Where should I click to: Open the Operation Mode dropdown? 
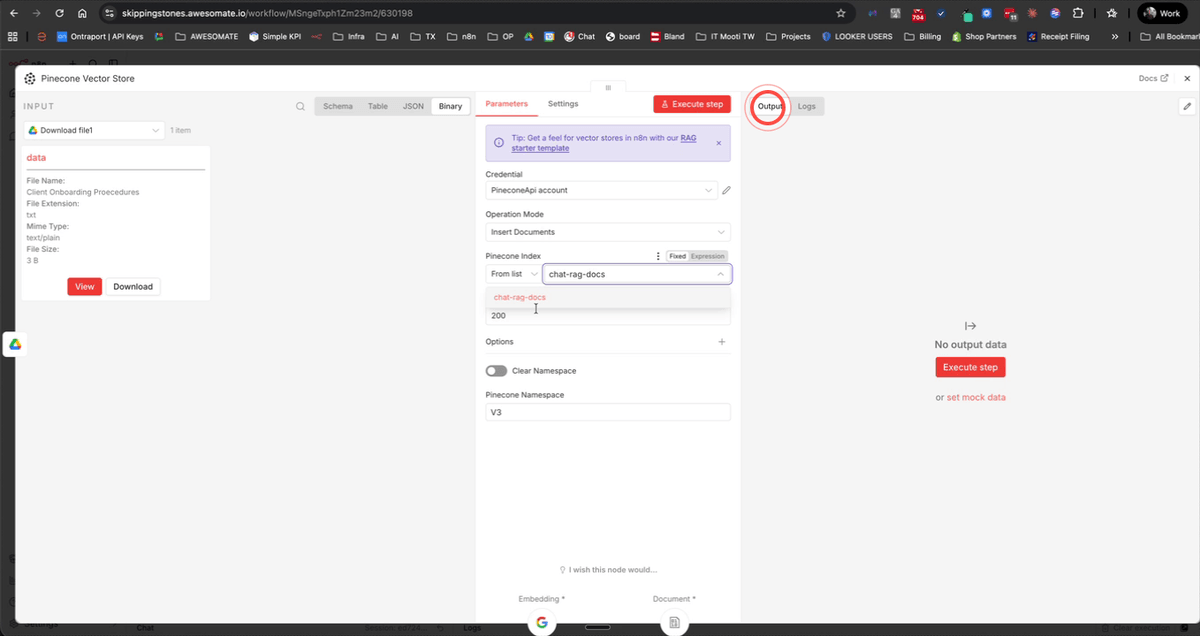click(607, 231)
